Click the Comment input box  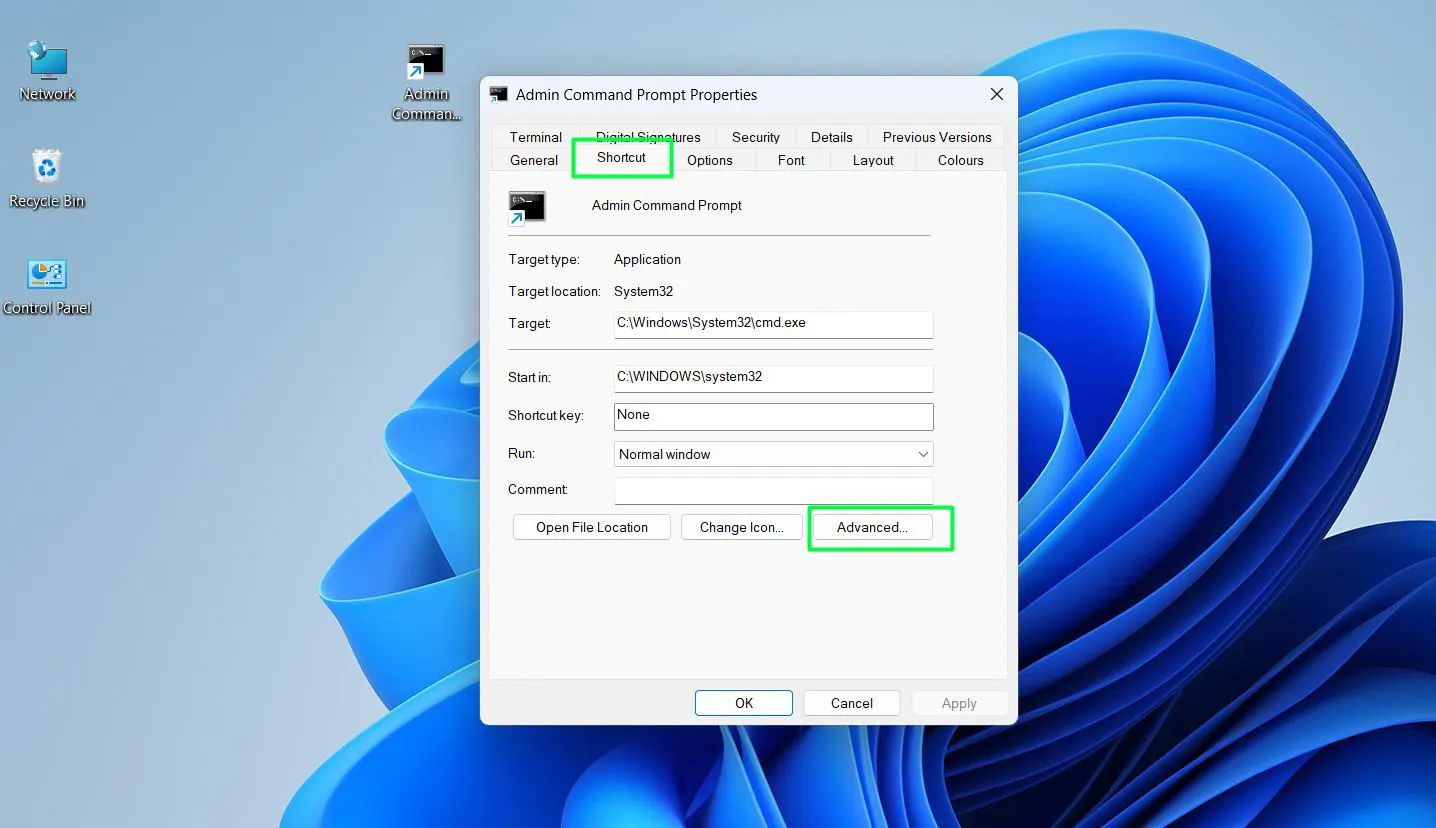pyautogui.click(x=772, y=490)
